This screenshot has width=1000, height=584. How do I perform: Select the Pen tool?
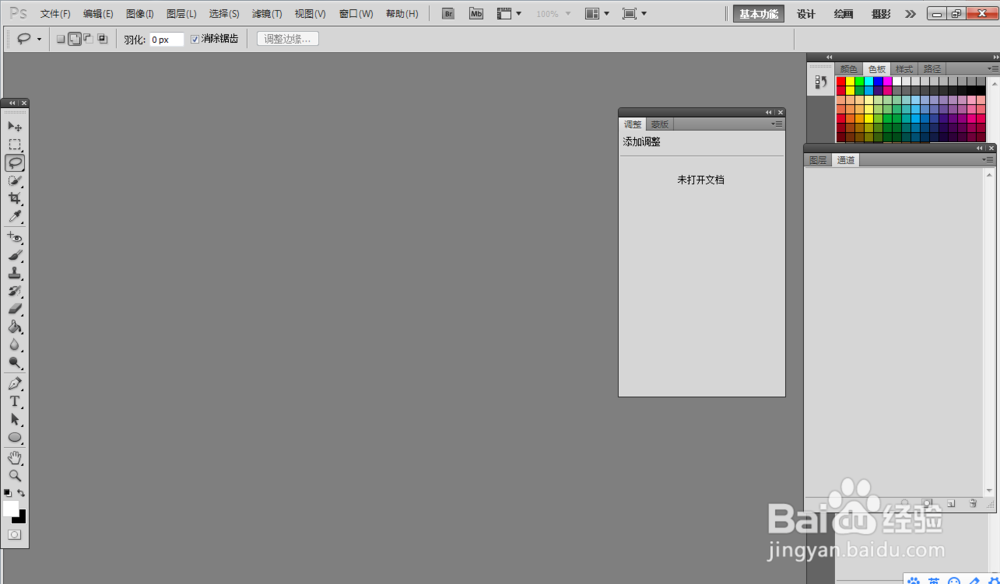click(x=15, y=384)
